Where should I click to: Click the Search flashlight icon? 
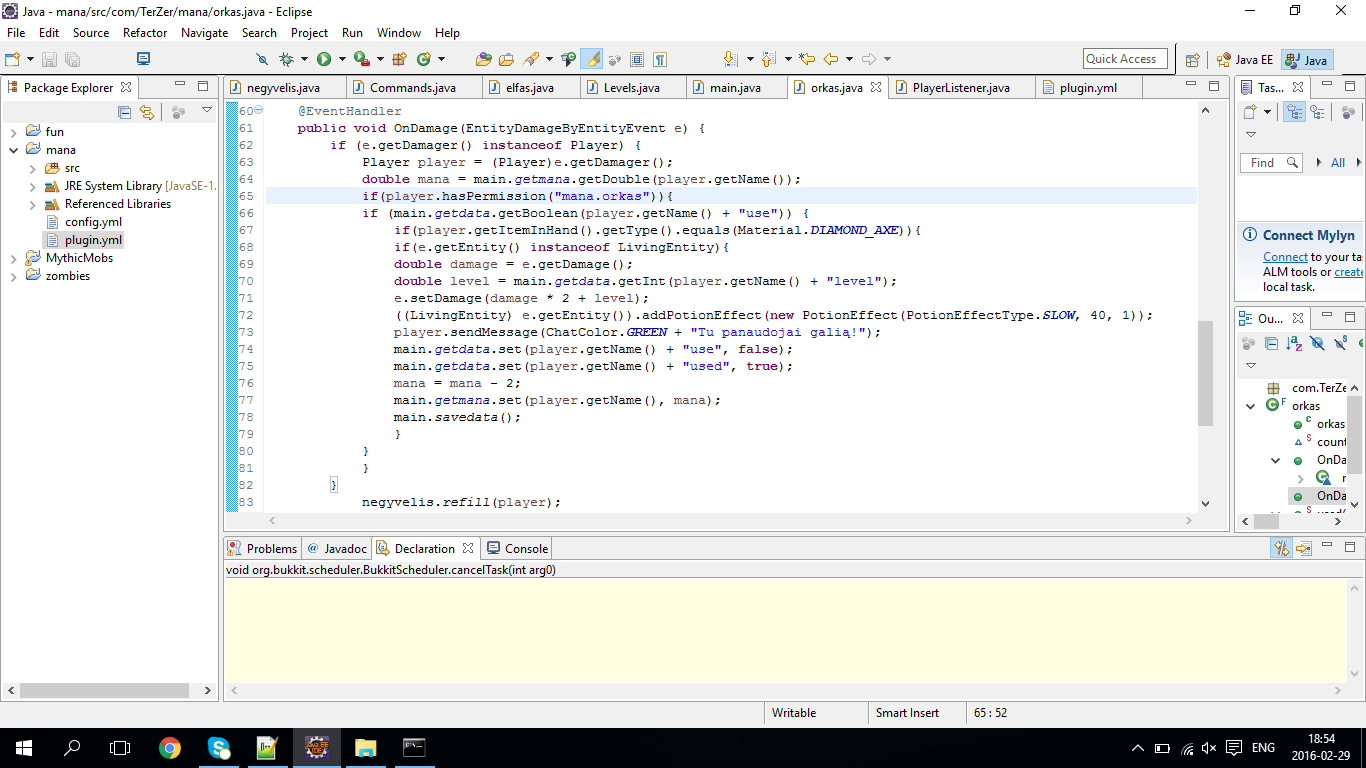tap(531, 59)
